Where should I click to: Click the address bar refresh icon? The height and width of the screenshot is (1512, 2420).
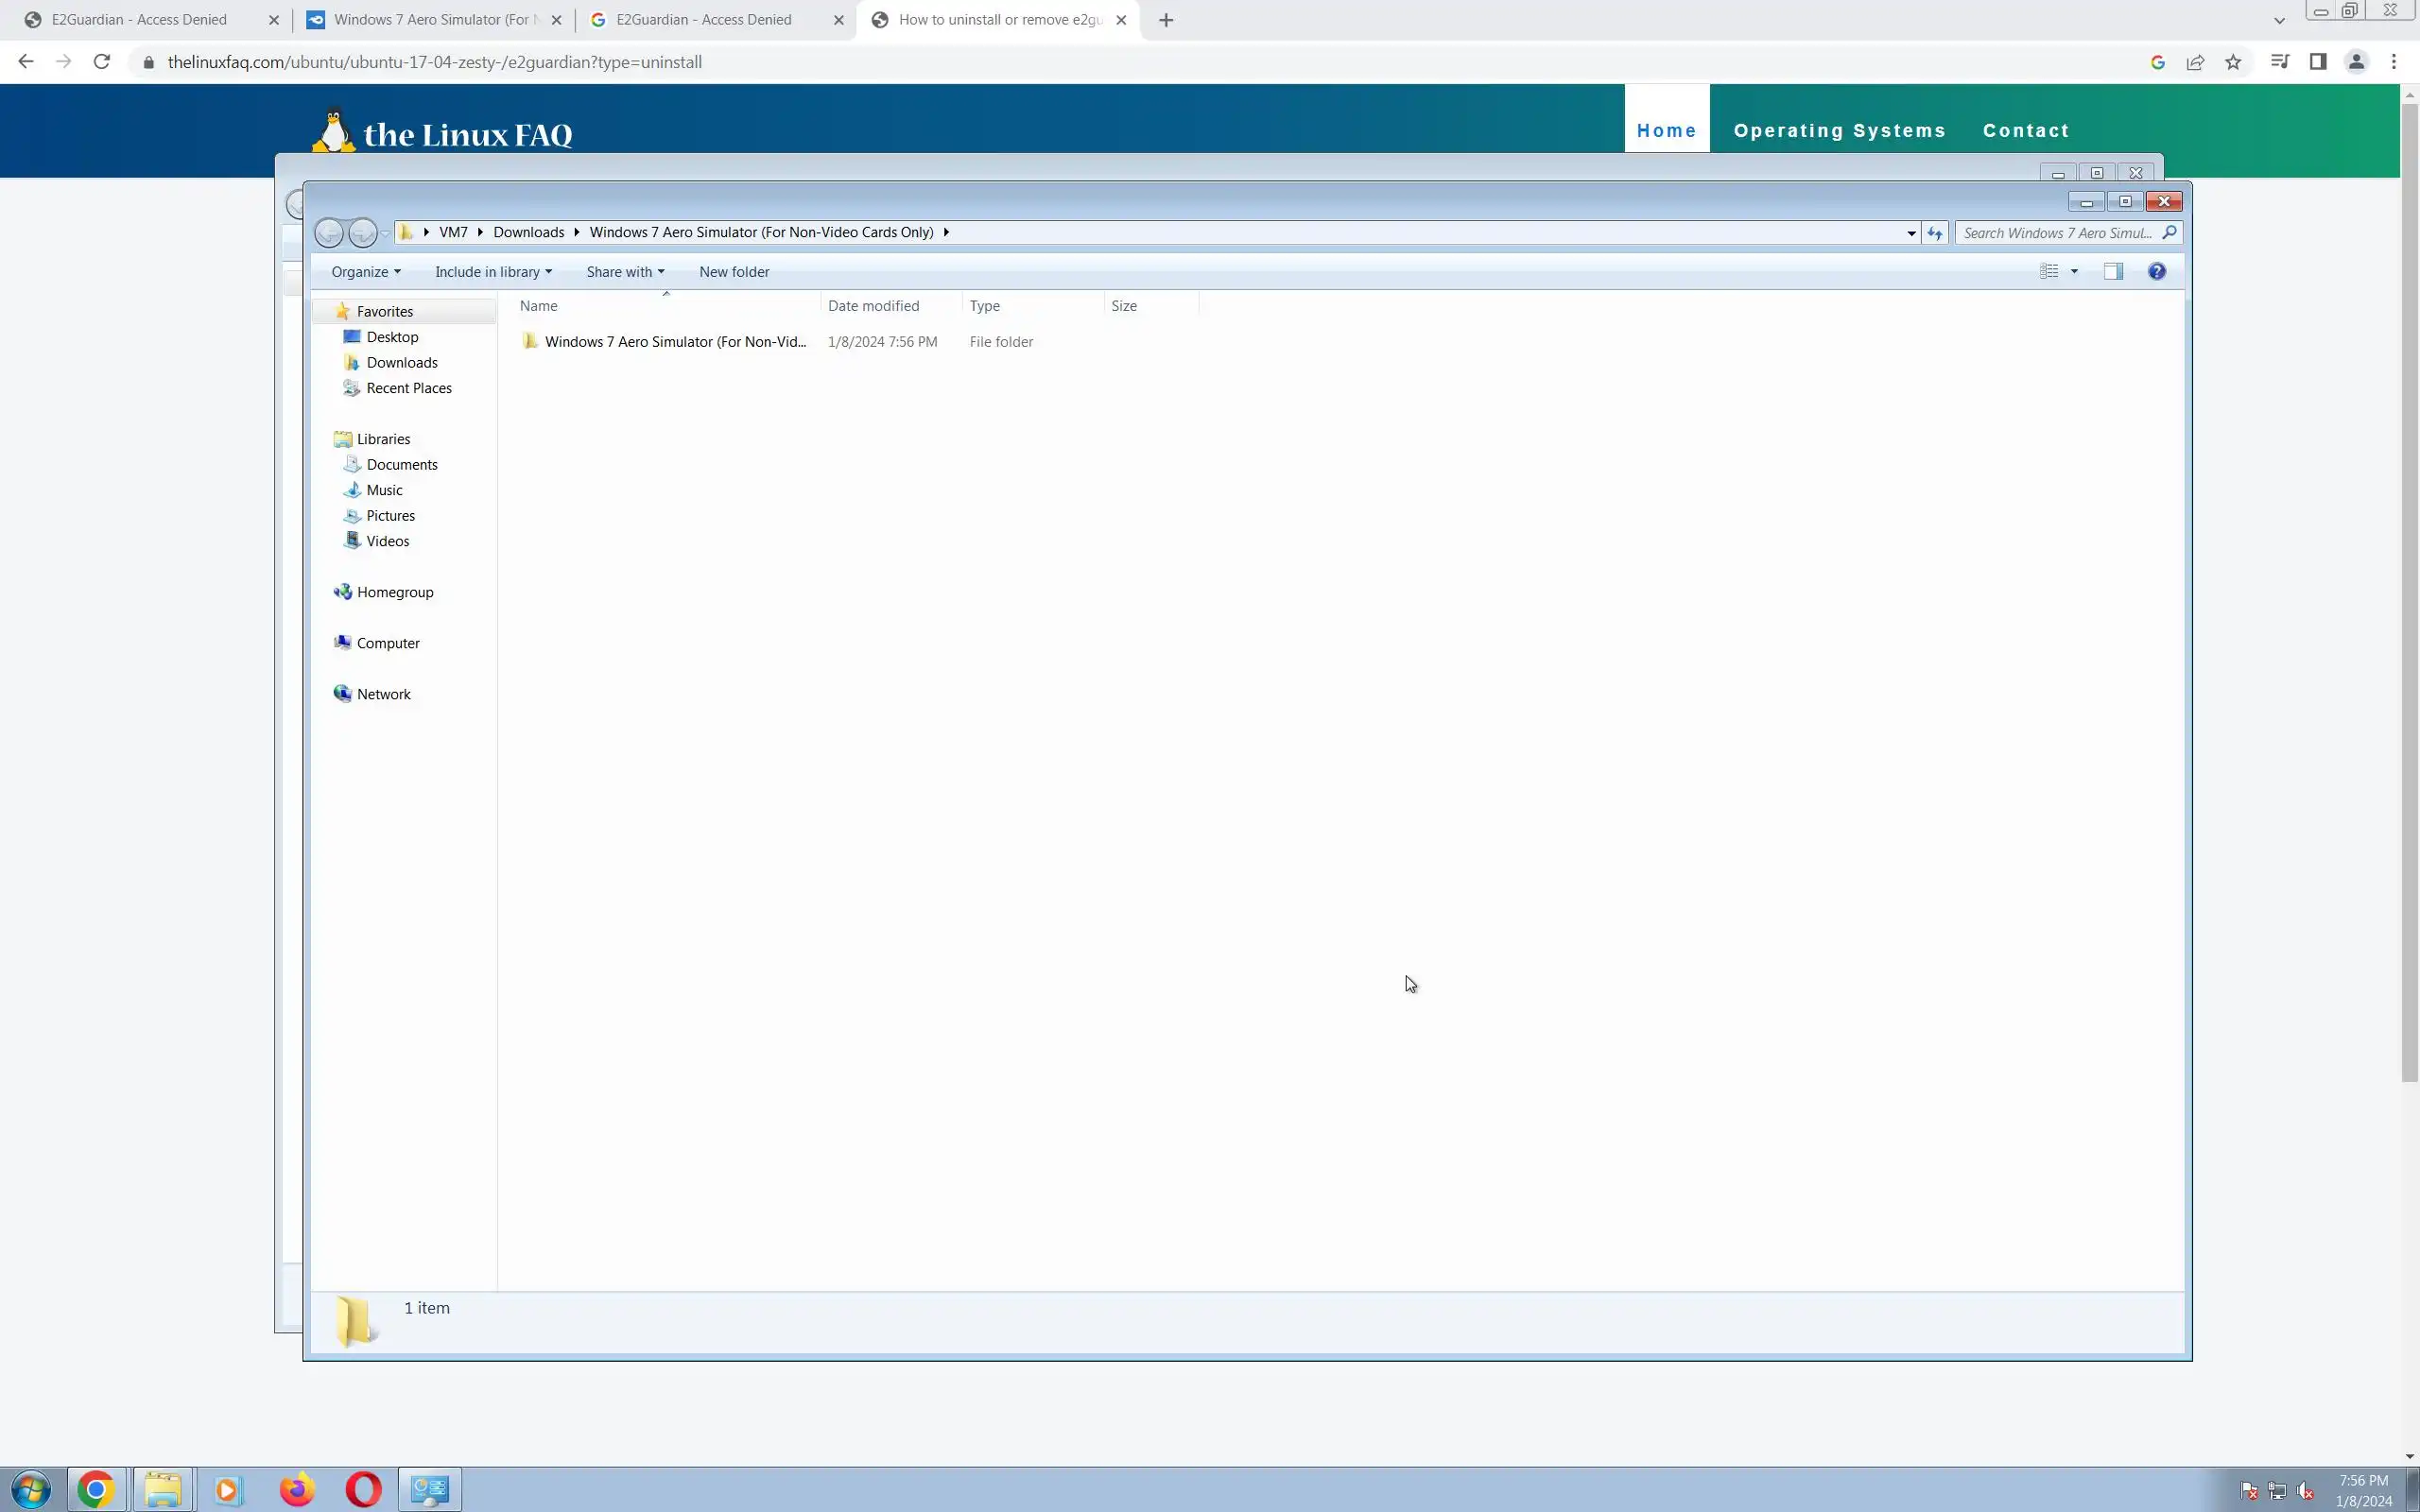click(x=1935, y=232)
